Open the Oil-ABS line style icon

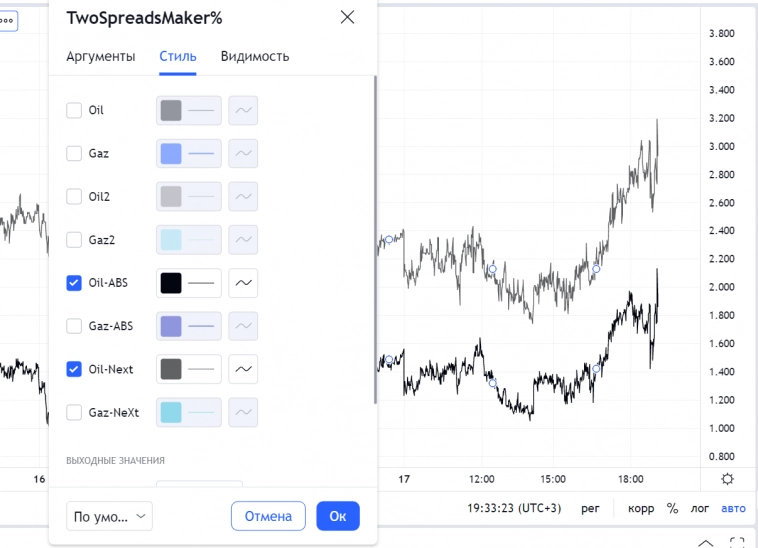click(243, 283)
